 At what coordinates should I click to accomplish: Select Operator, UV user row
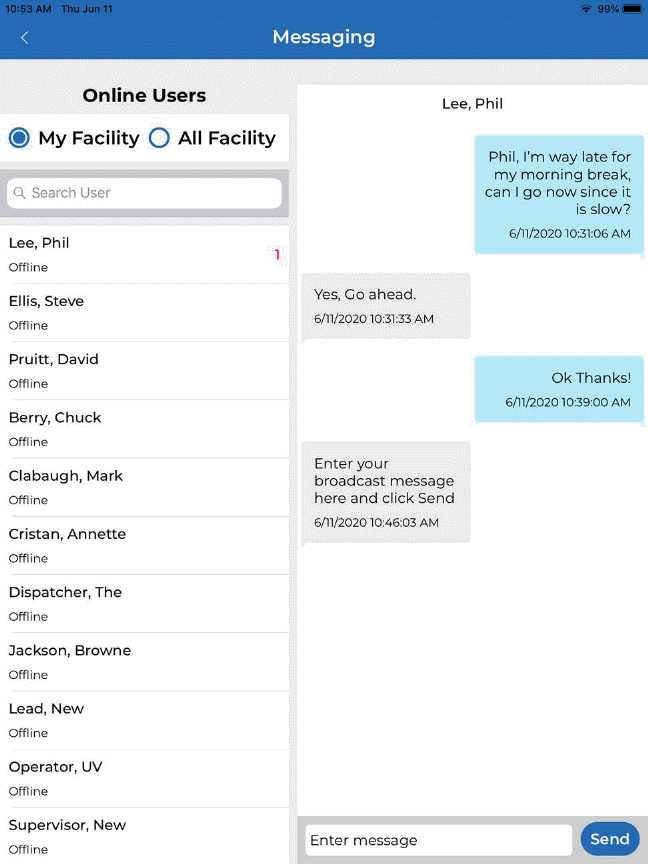144,778
